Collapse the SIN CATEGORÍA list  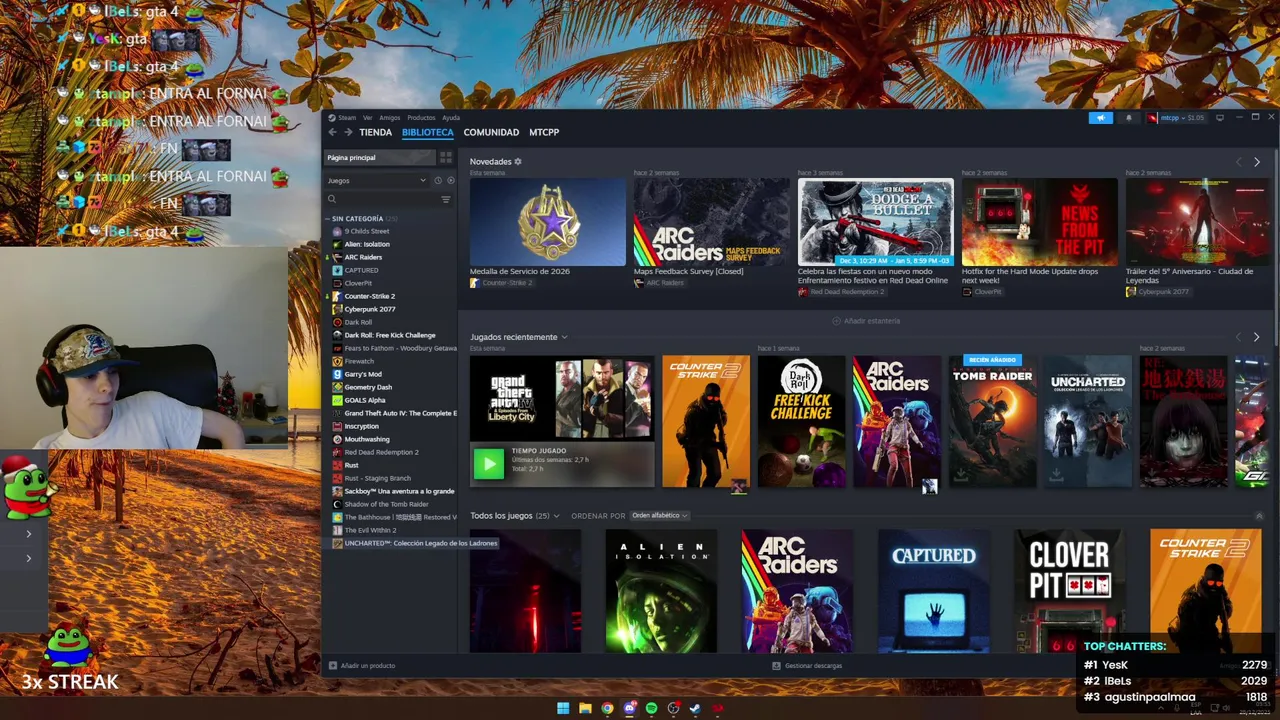(x=327, y=218)
